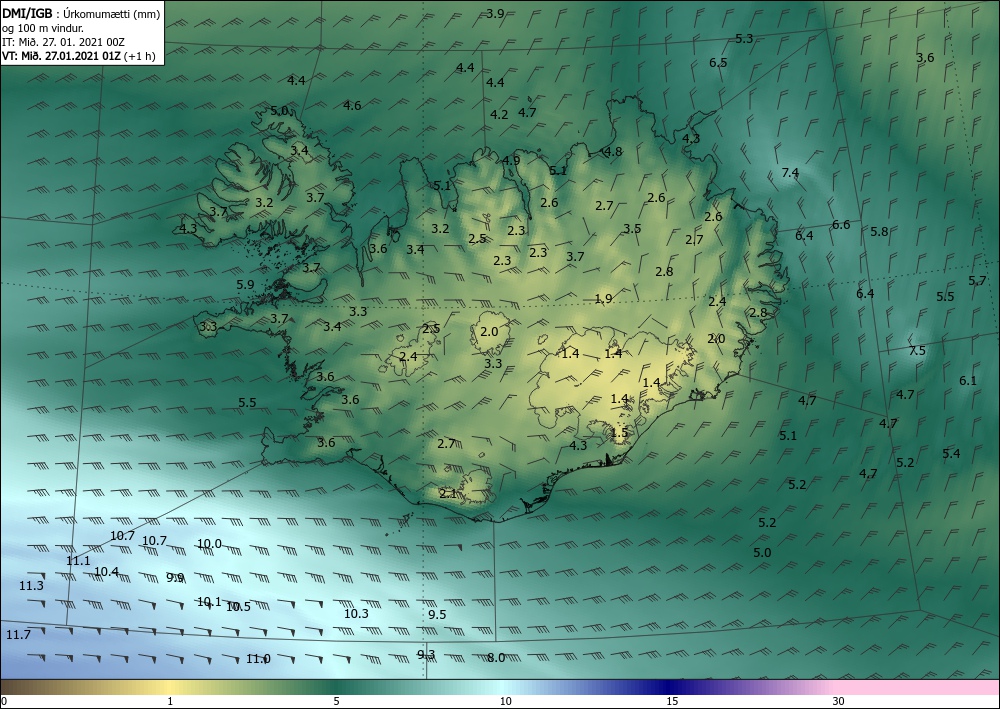Click the 5.7 value near the right edge
Screen dimensions: 1000x709
point(977,281)
